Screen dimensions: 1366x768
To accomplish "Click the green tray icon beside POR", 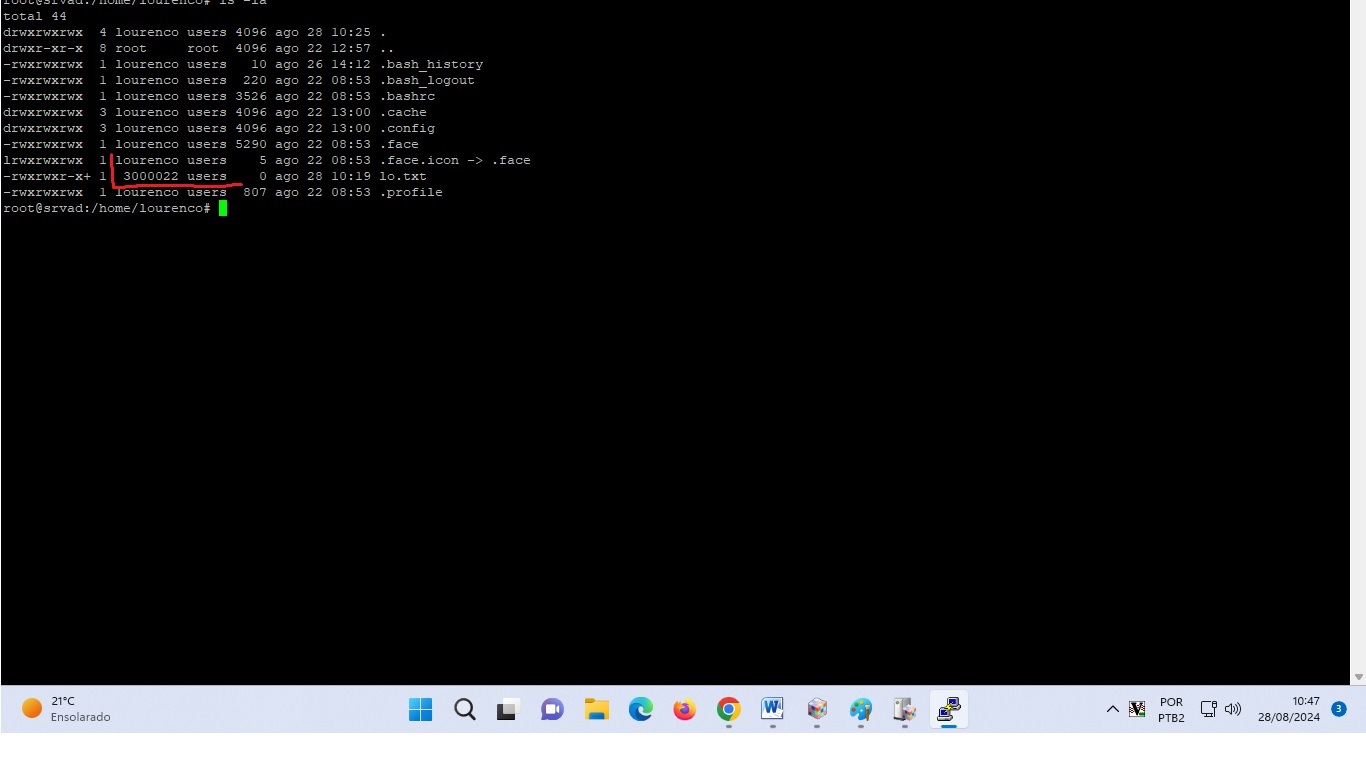I will (1137, 709).
